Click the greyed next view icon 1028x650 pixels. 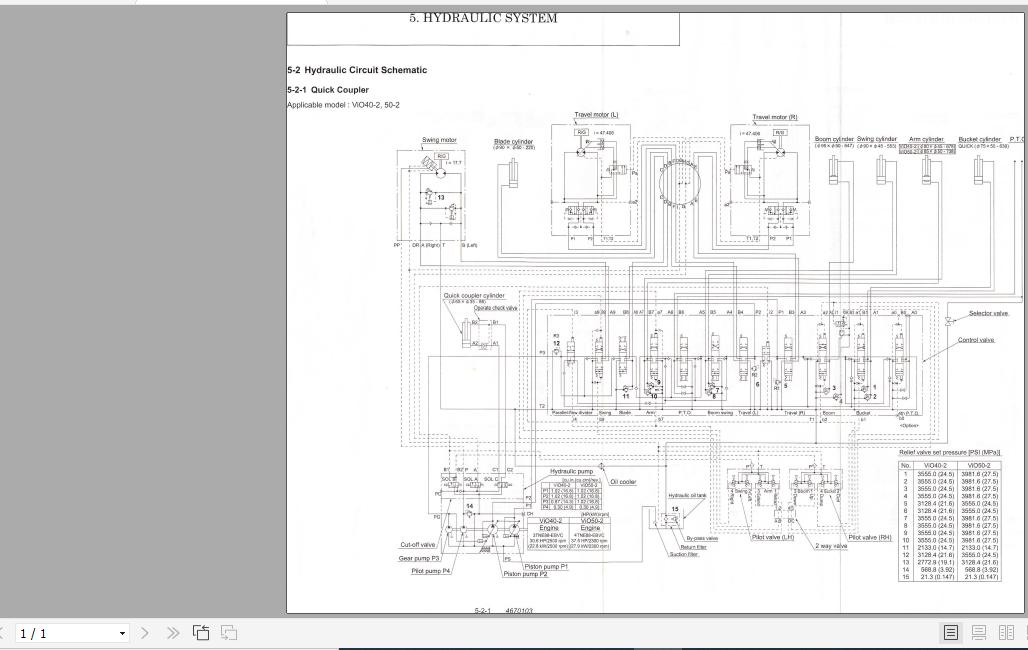229,633
